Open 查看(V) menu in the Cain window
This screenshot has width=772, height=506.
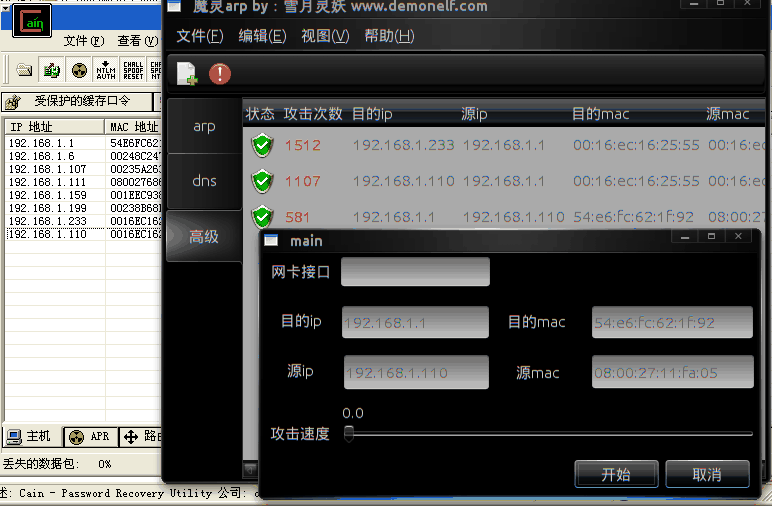click(x=138, y=41)
